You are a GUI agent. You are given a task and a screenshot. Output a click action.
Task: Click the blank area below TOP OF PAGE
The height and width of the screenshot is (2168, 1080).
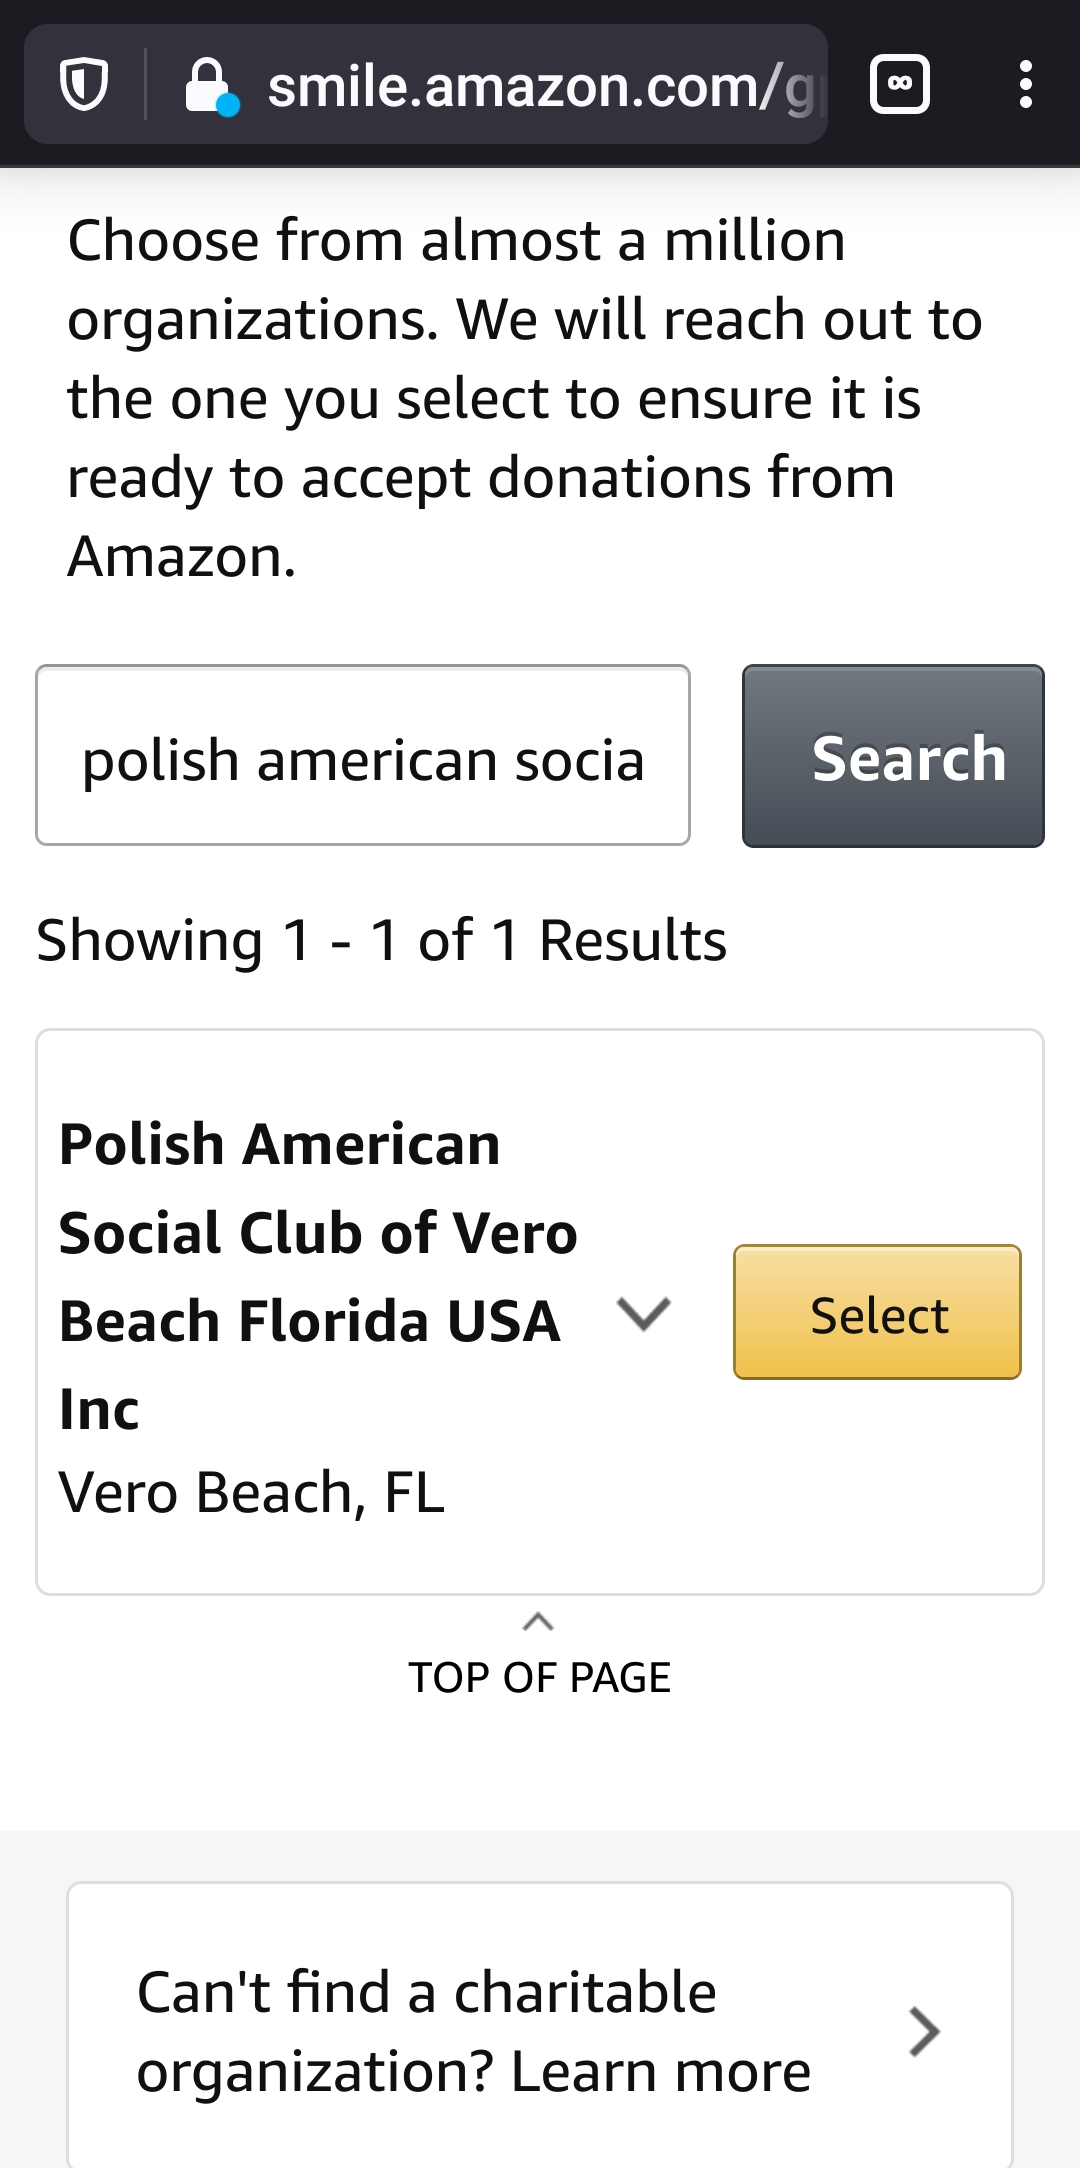pos(540,1770)
